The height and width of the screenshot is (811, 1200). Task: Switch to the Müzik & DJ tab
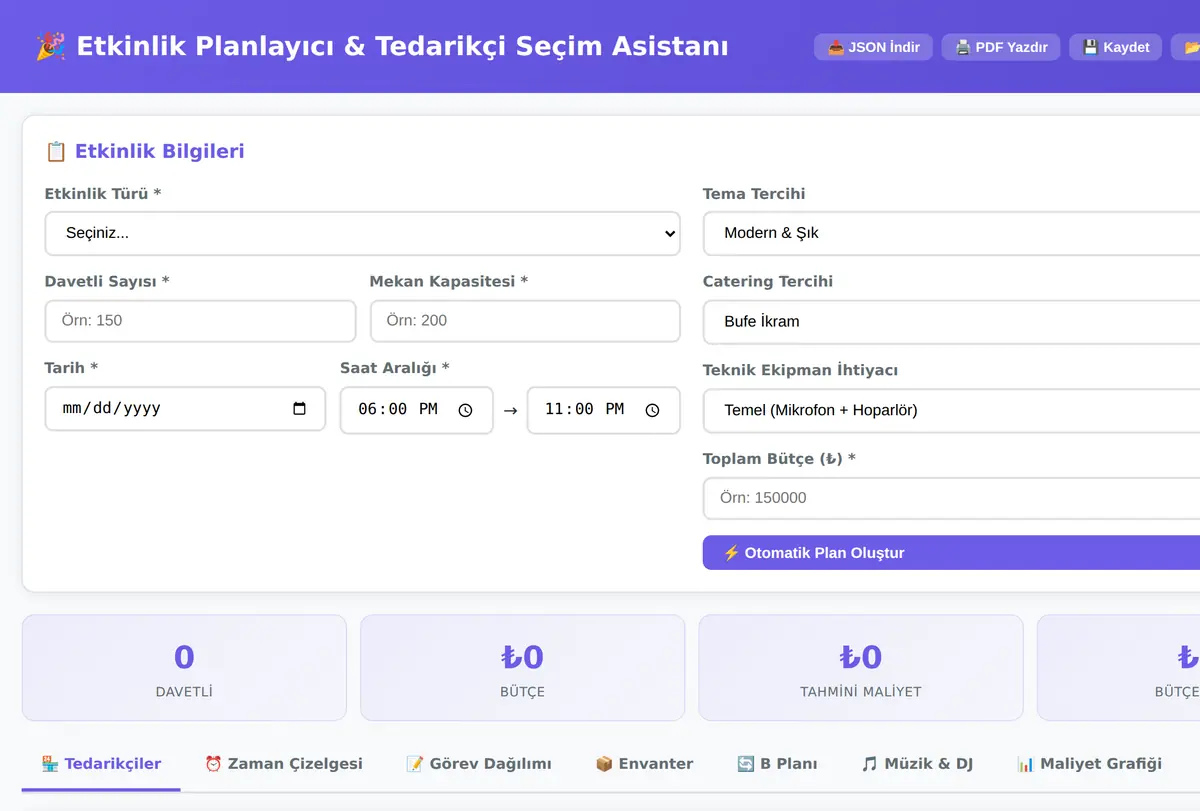(x=917, y=764)
